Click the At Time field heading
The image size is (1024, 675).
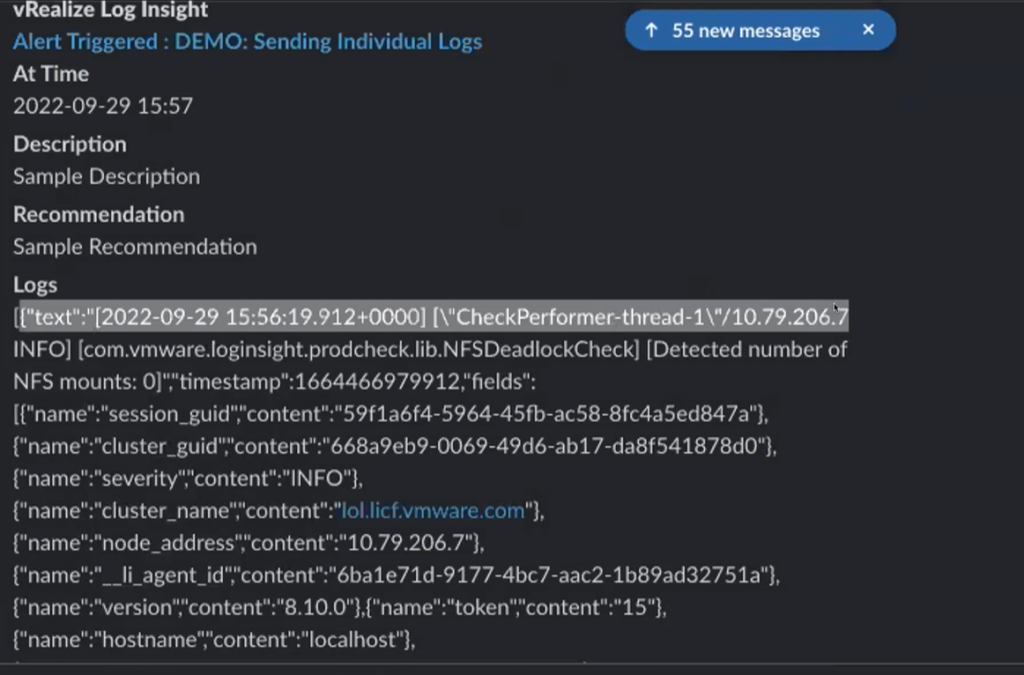point(51,74)
